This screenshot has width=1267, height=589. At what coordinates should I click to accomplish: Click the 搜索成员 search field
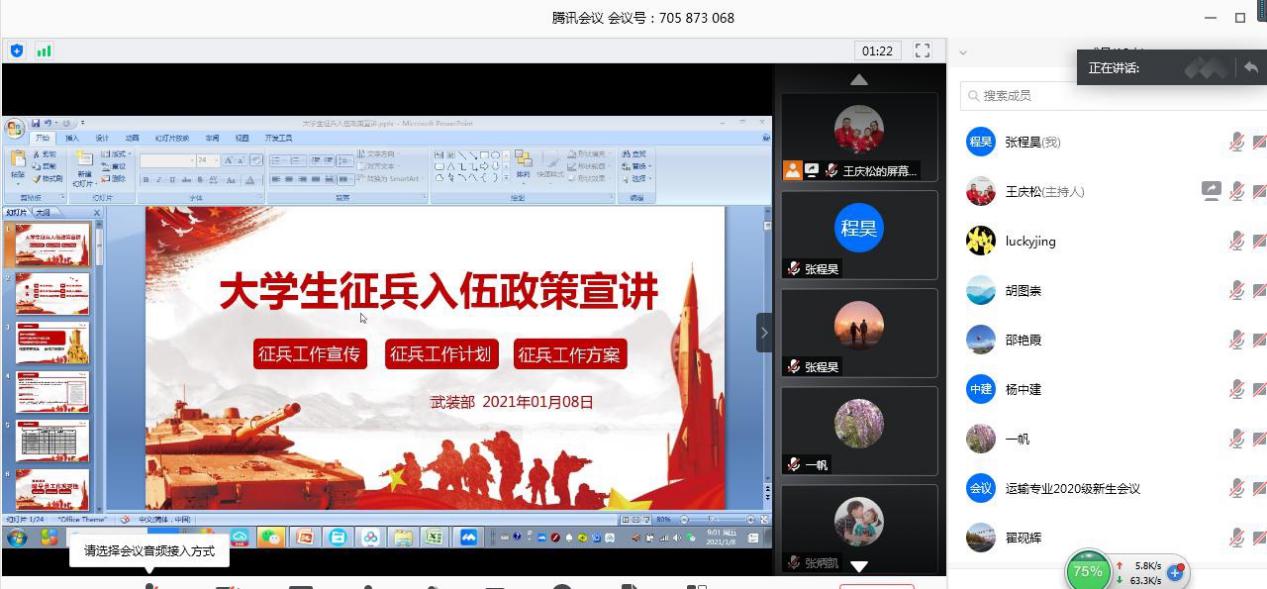1112,96
